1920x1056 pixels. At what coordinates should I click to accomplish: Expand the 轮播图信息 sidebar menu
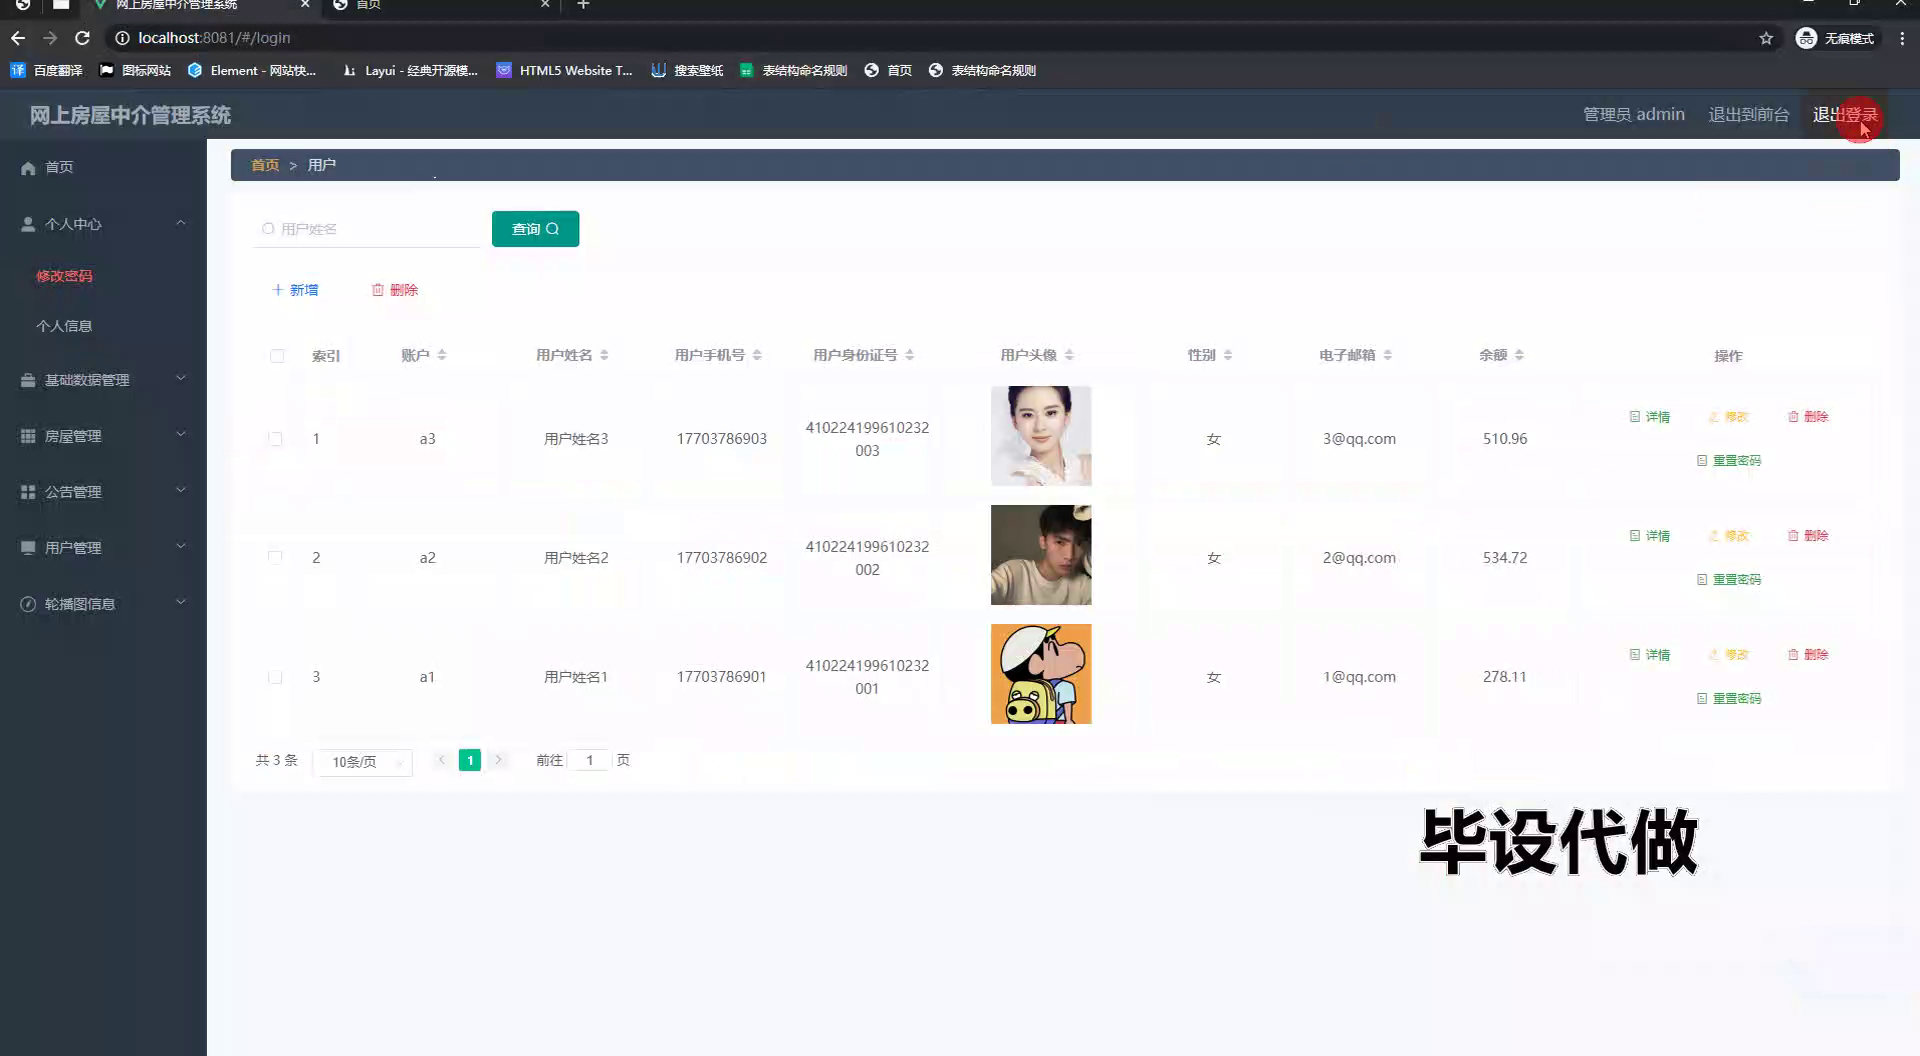tap(103, 603)
